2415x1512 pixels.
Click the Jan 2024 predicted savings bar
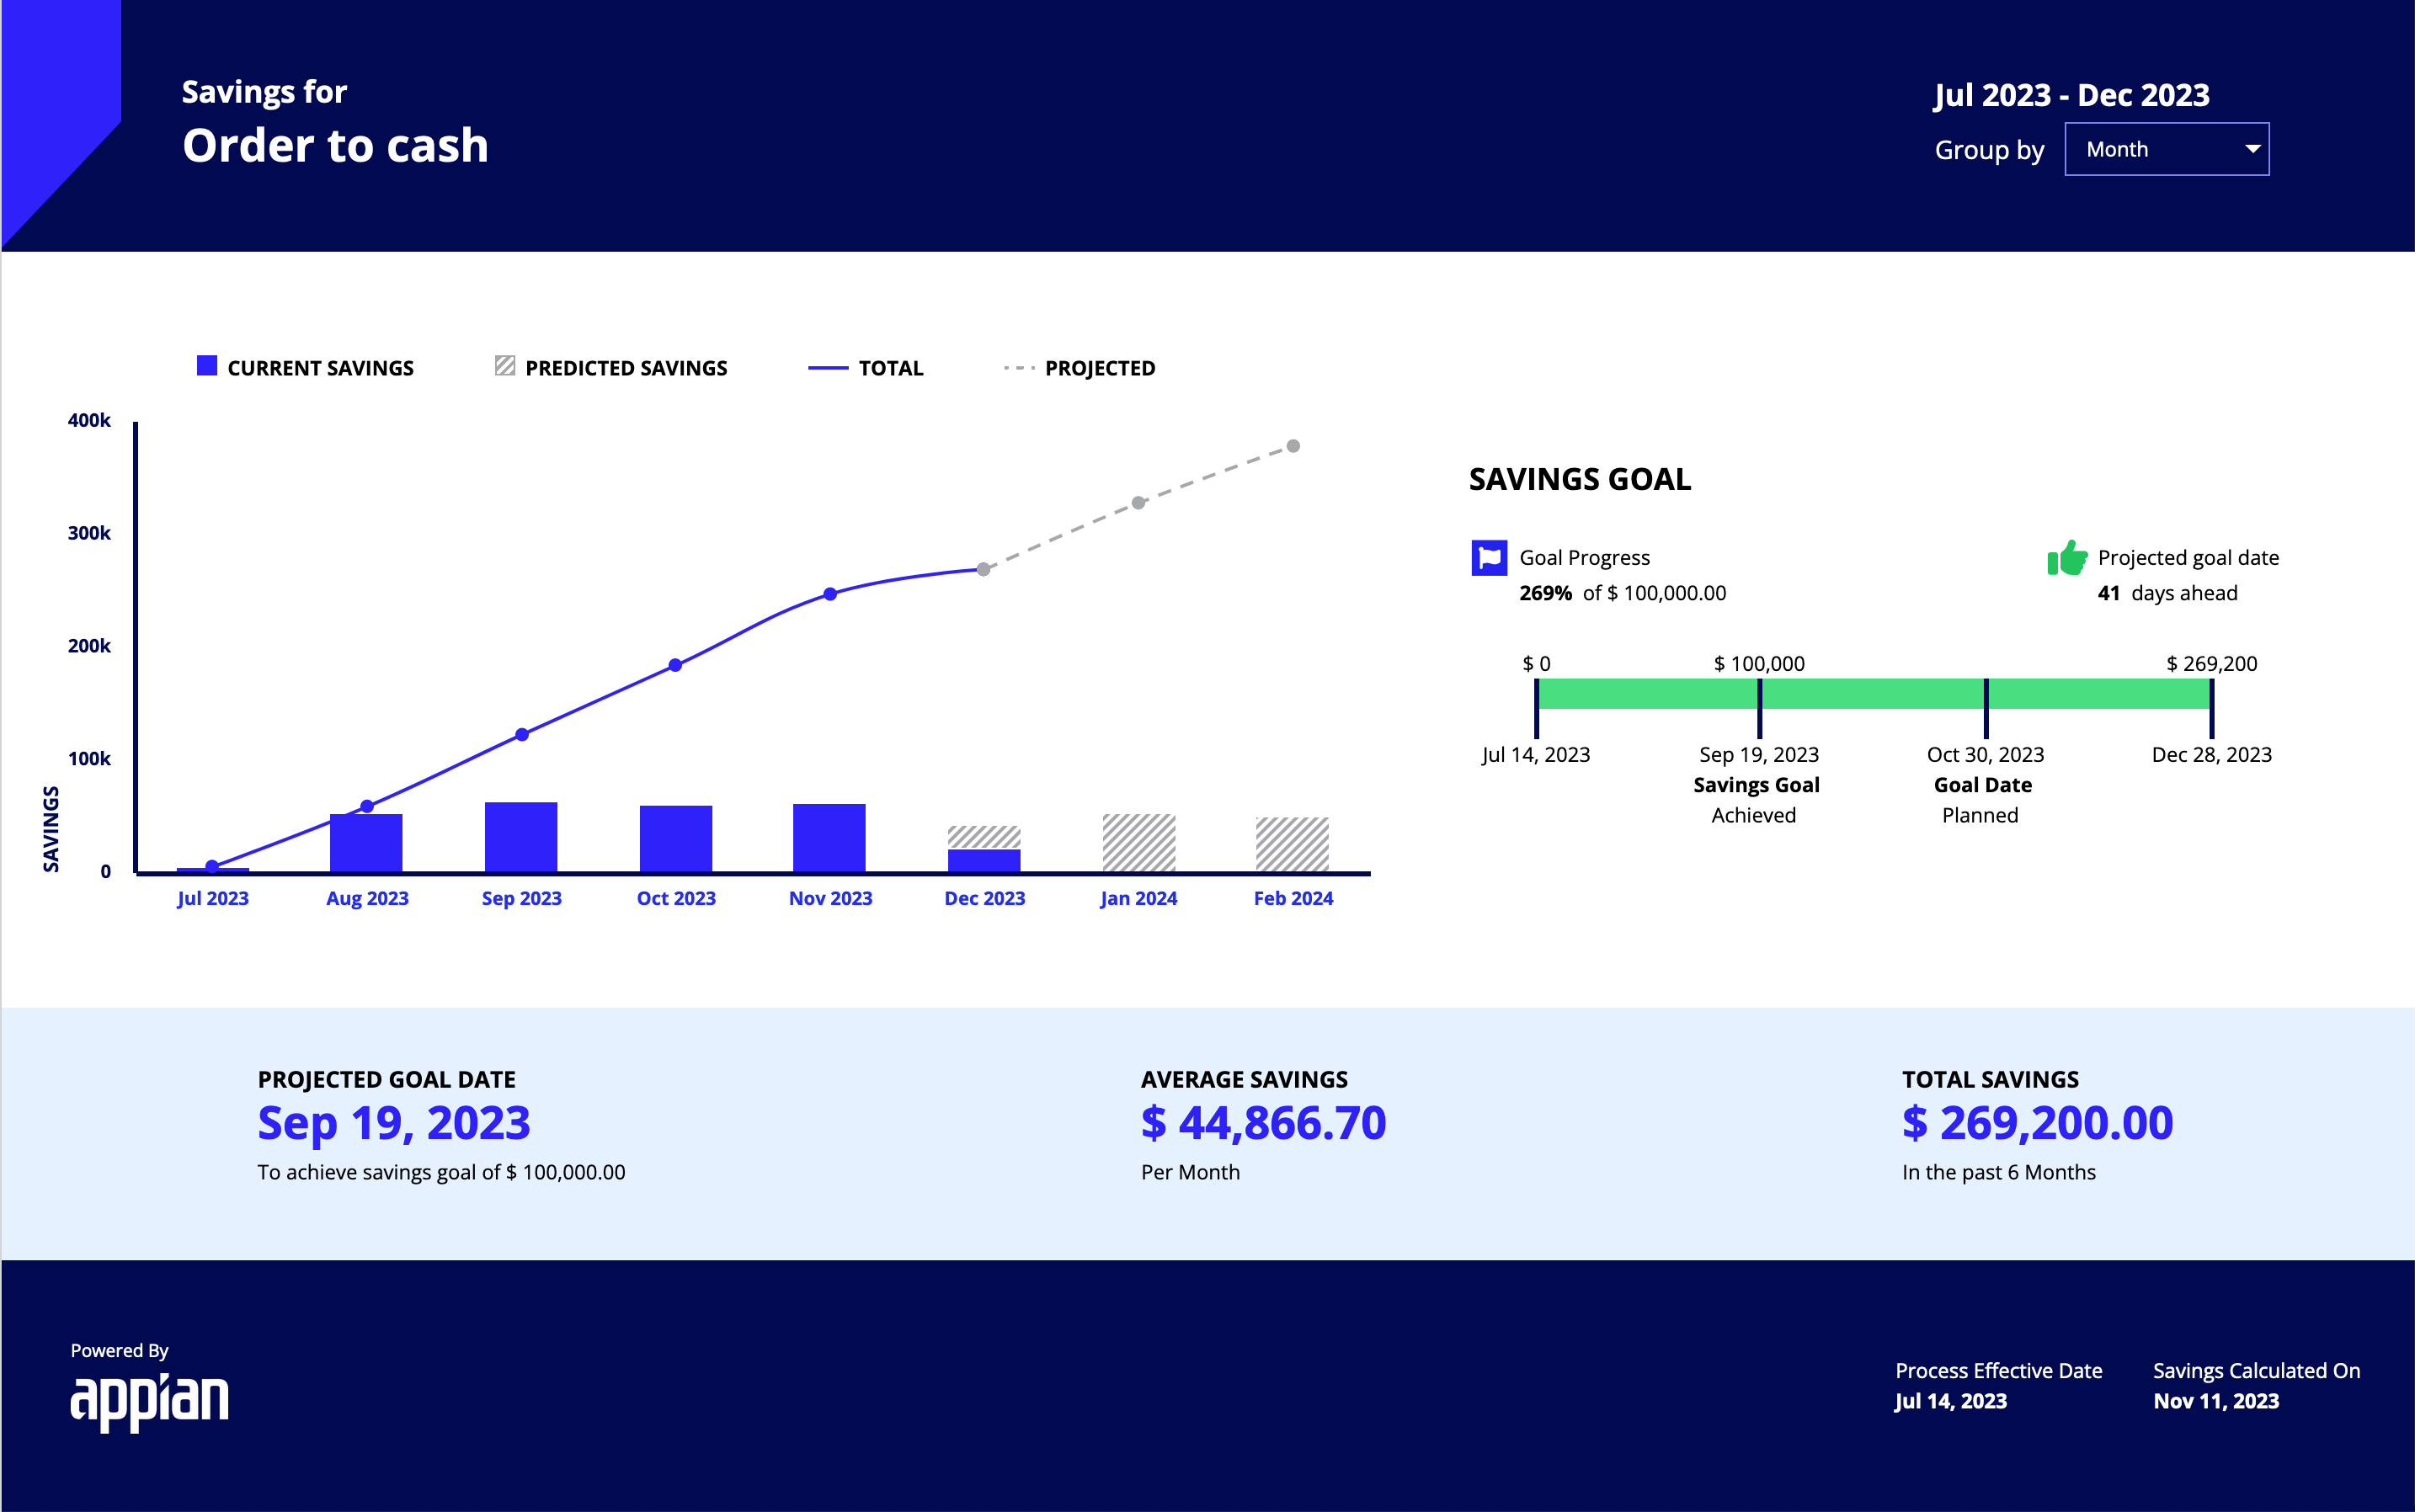pos(1139,843)
